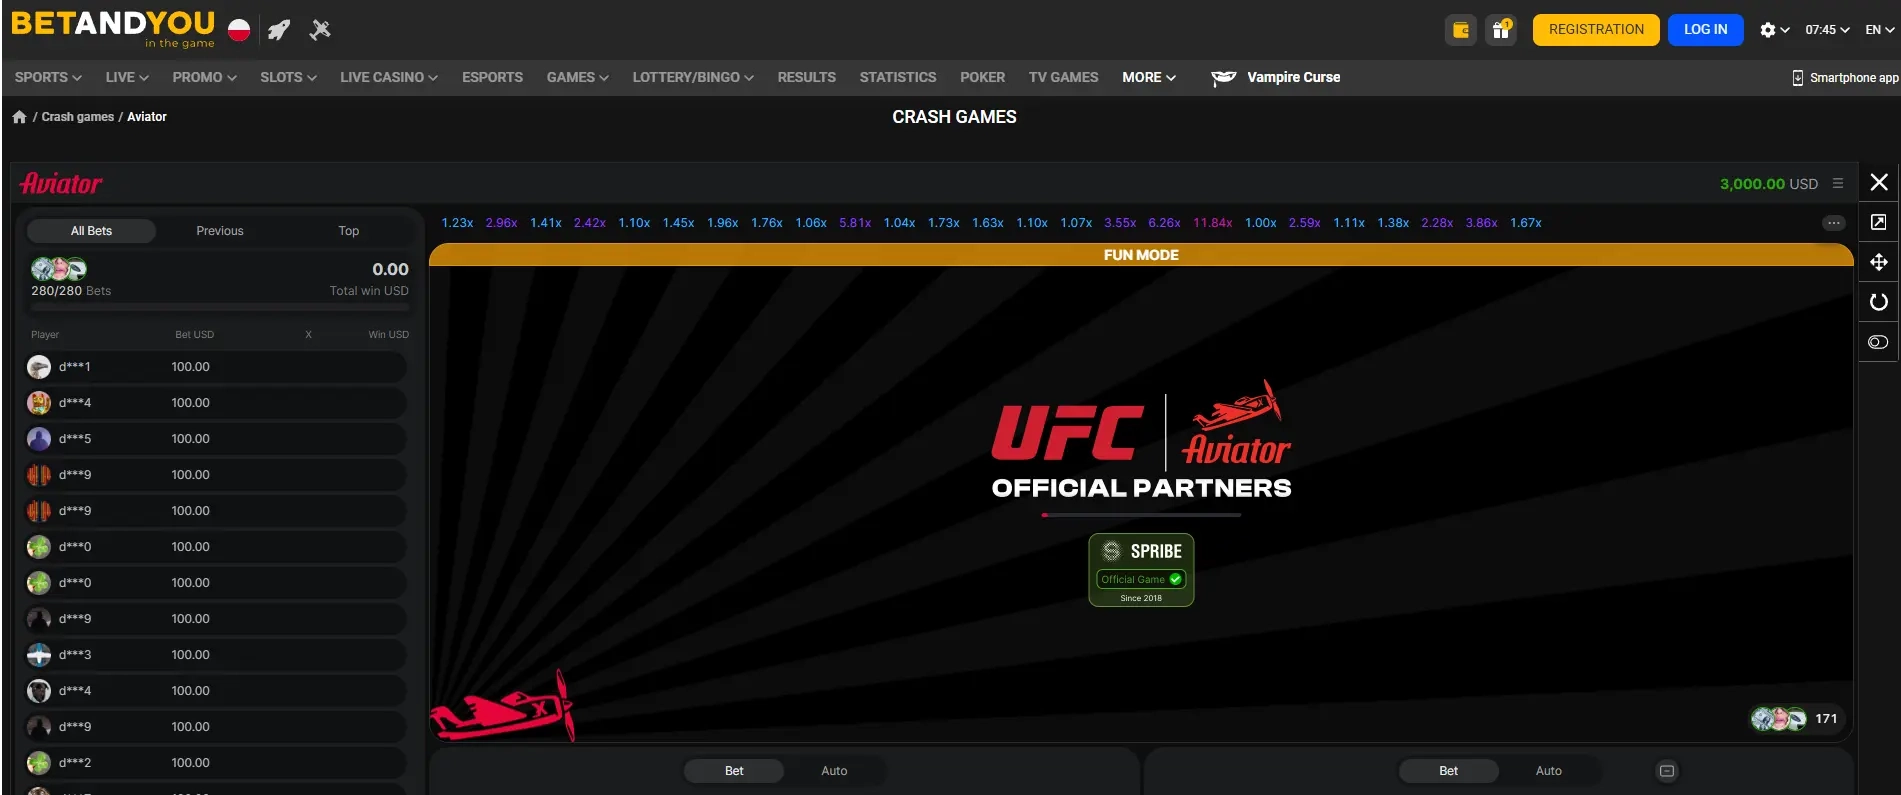Open the MORE dropdown
This screenshot has width=1901, height=795.
[x=1149, y=77]
